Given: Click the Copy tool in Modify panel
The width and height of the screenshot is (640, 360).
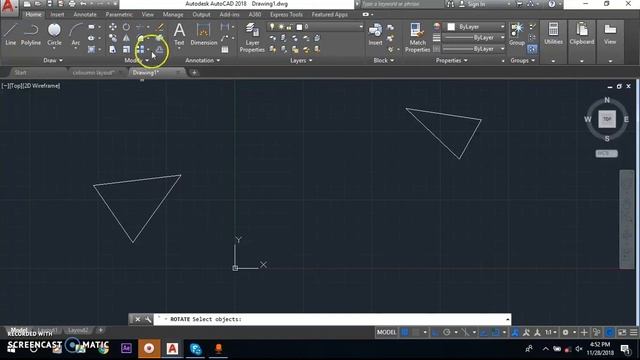Looking at the screenshot, I should (x=113, y=38).
